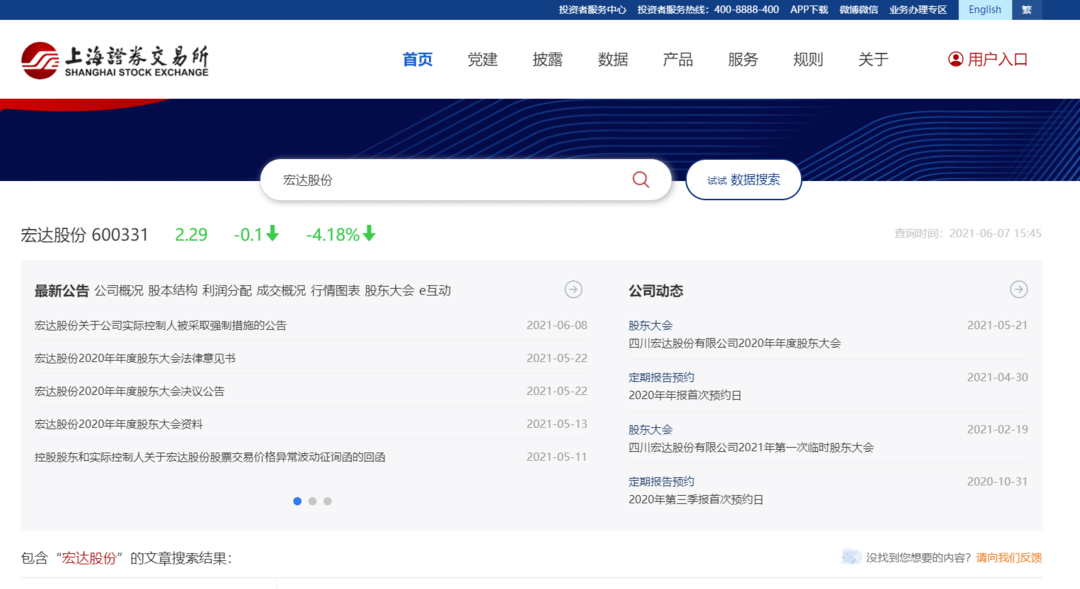This screenshot has width=1080, height=589.
Task: Click 股东大会 link dated 2021-02-19
Action: point(650,429)
